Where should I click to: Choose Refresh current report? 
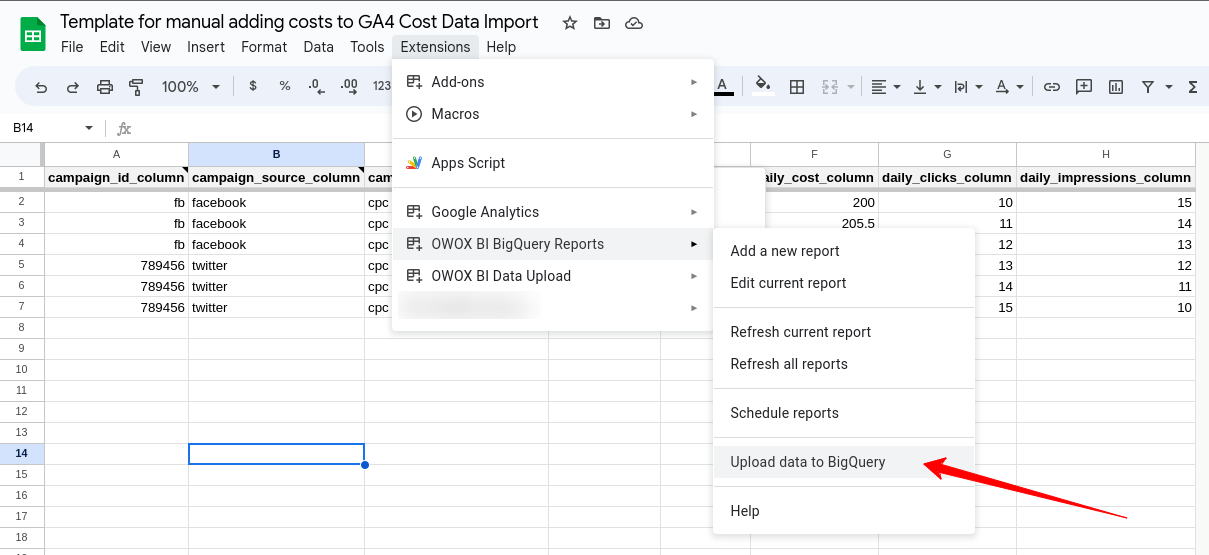(x=843, y=332)
